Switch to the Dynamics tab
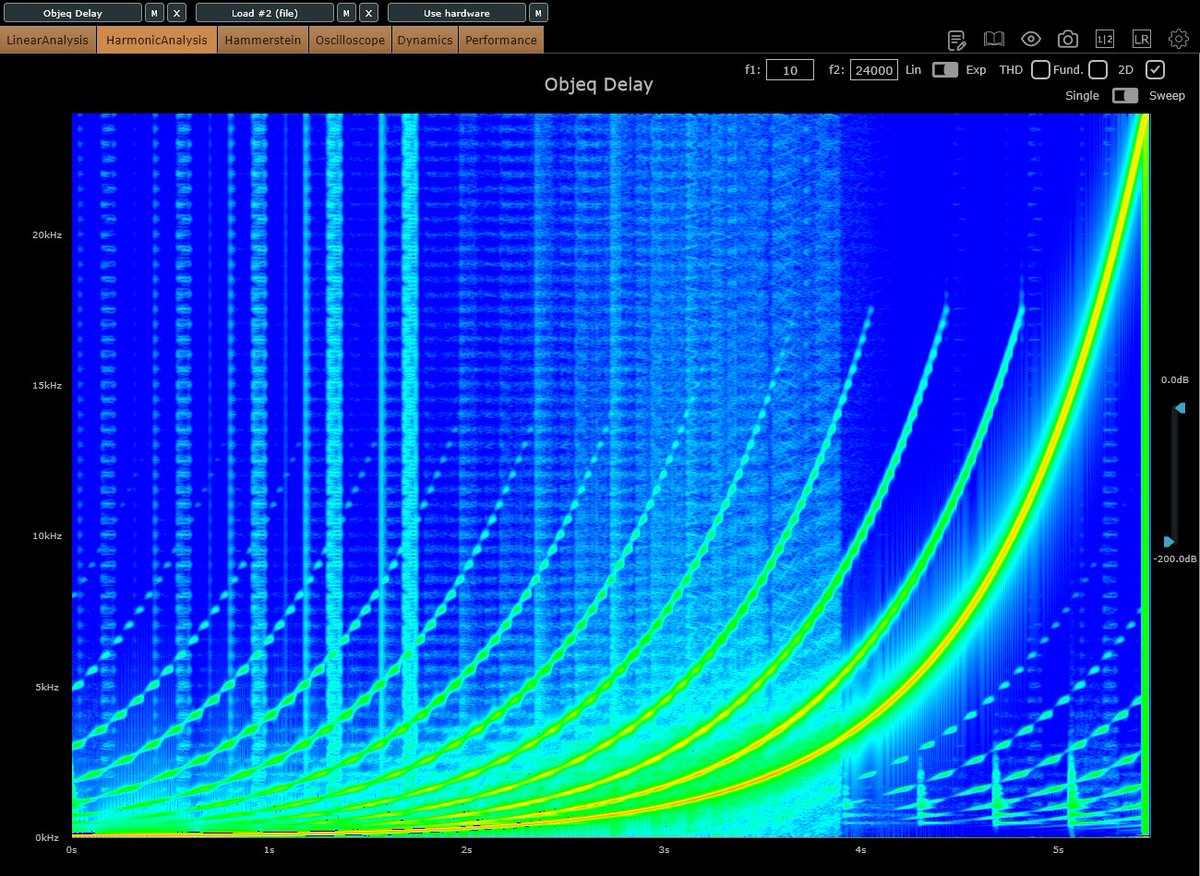 click(x=426, y=40)
